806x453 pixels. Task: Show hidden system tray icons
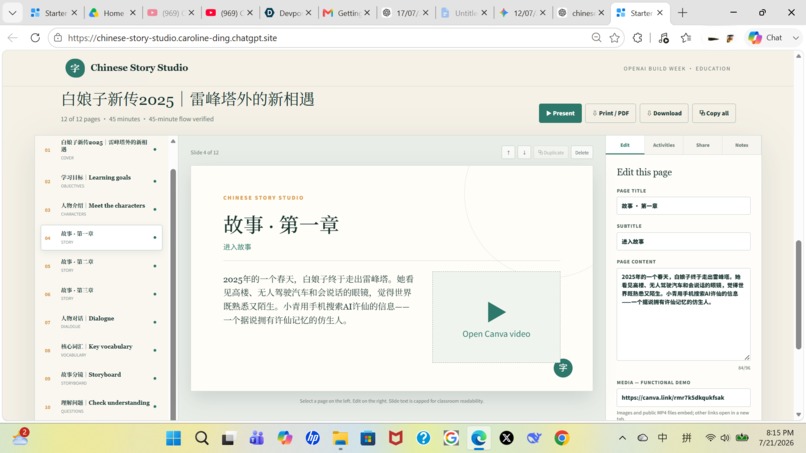pyautogui.click(x=622, y=438)
